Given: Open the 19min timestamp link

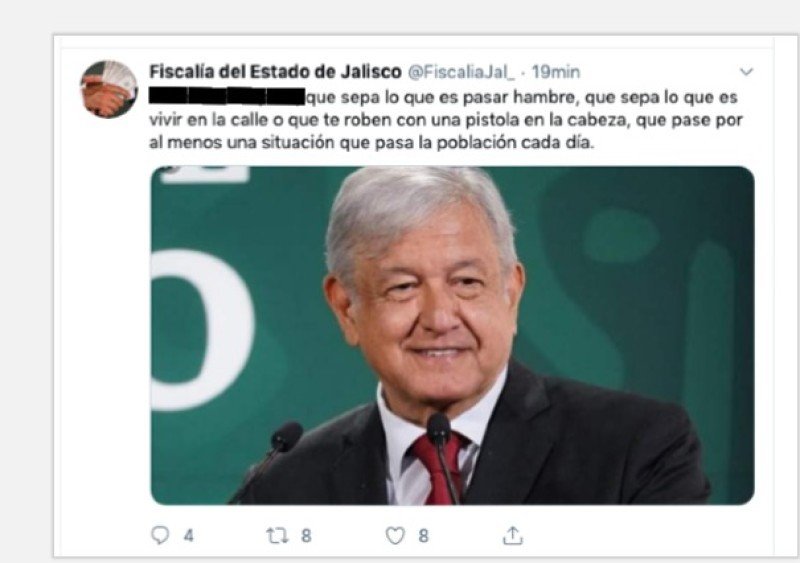Looking at the screenshot, I should coord(556,72).
